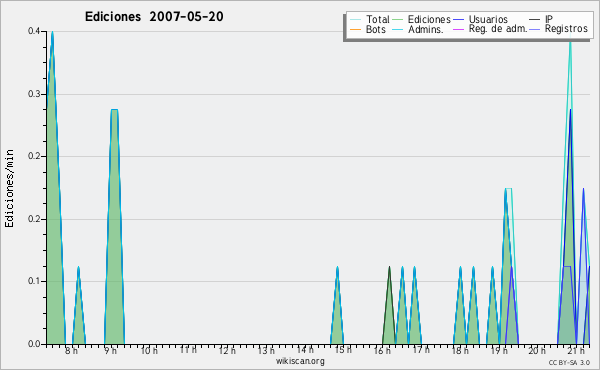Click the 12 h time axis label

tap(227, 350)
